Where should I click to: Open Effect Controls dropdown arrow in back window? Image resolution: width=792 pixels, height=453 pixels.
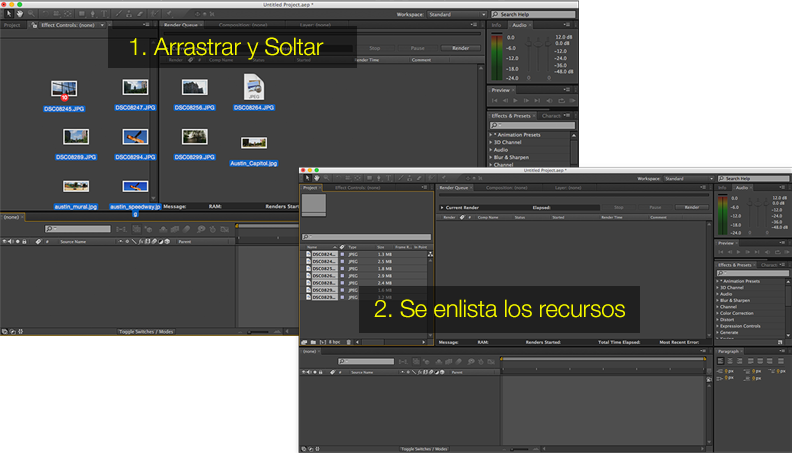[102, 25]
